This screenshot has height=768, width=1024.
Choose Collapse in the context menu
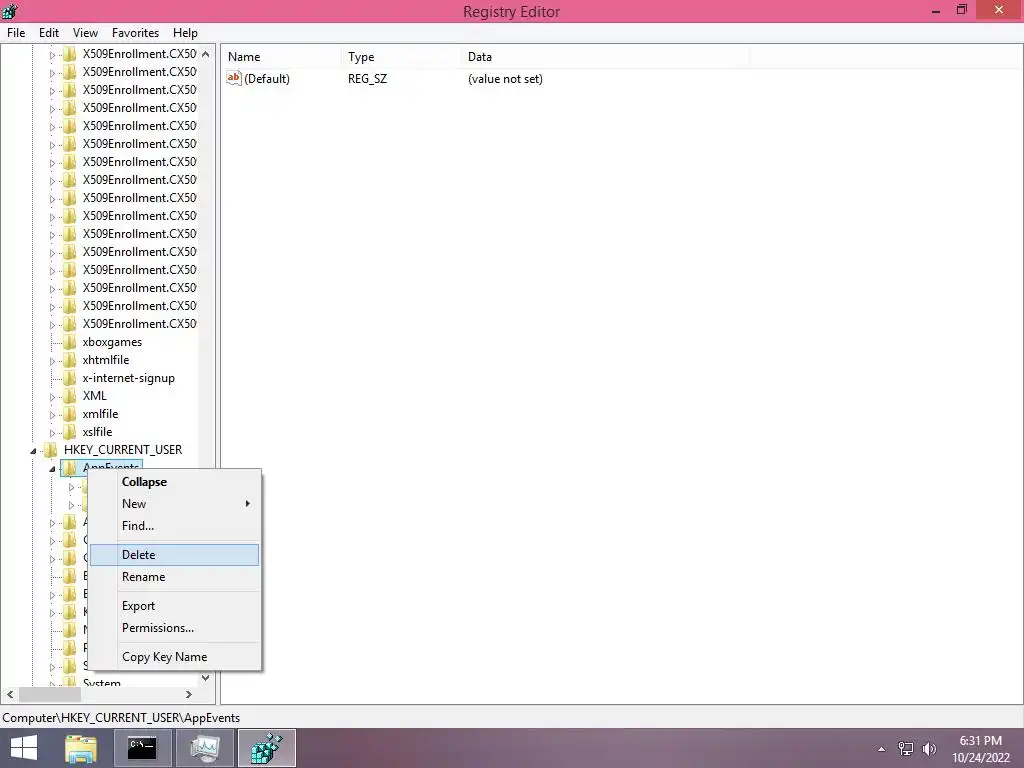tap(174, 482)
